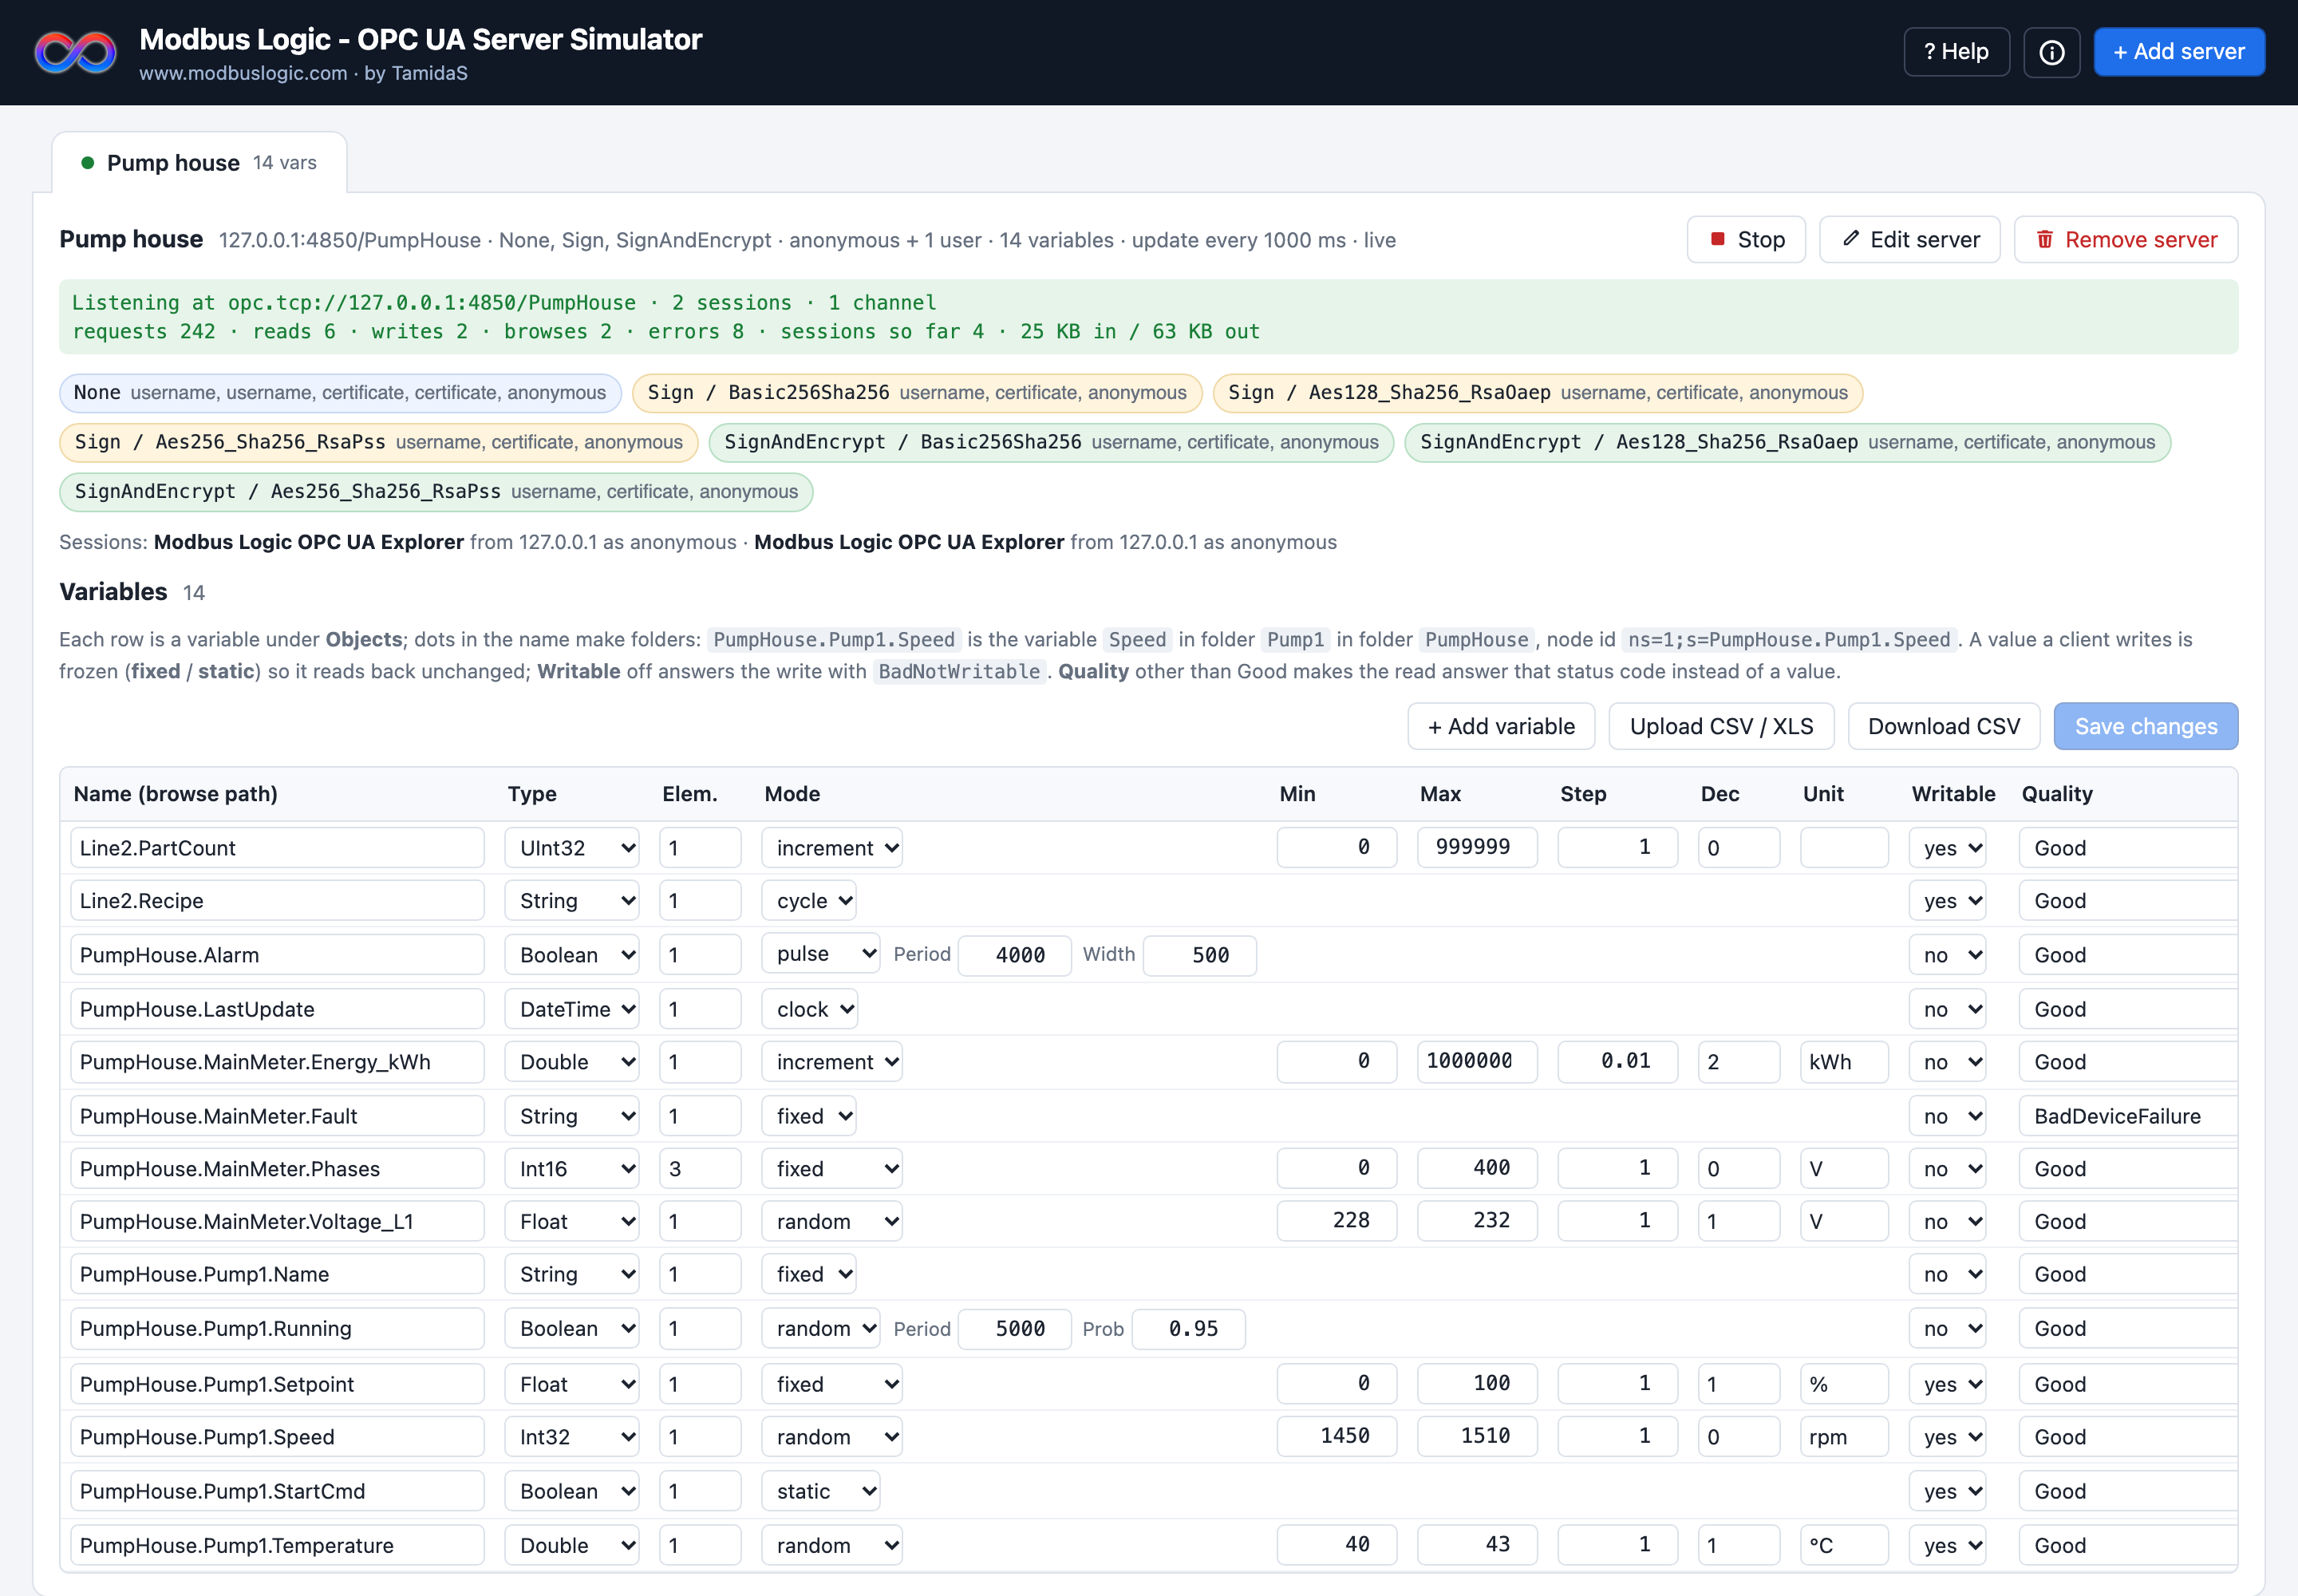Open Mode dropdown for Line2.Recipe
2298x1596 pixels.
pos(809,901)
